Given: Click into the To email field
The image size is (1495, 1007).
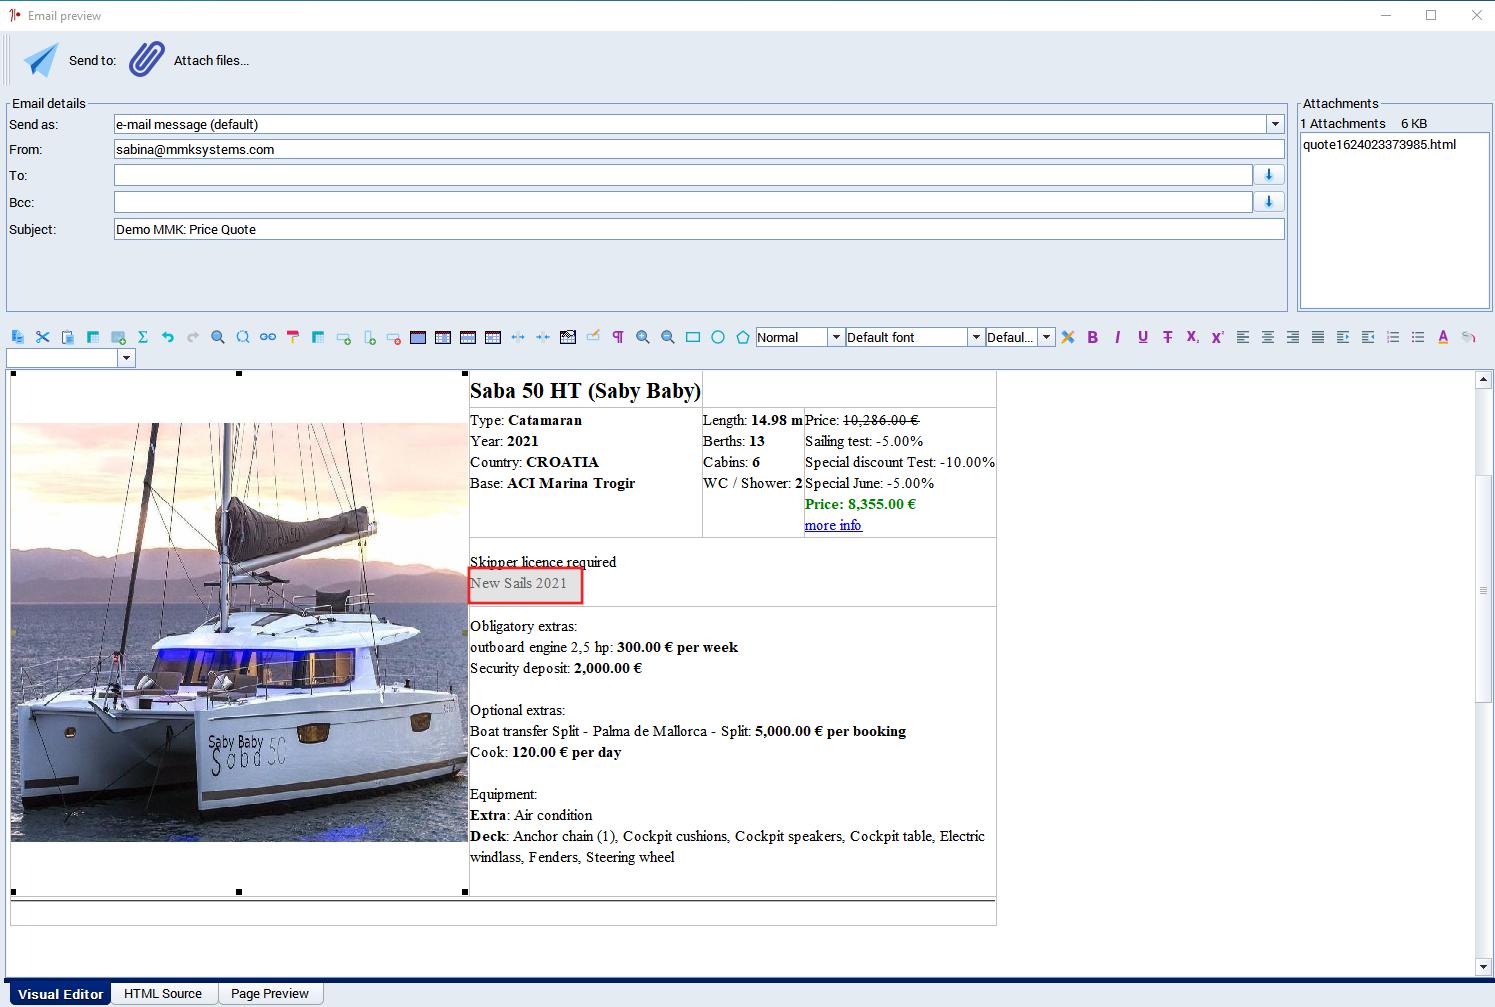Looking at the screenshot, I should [683, 175].
